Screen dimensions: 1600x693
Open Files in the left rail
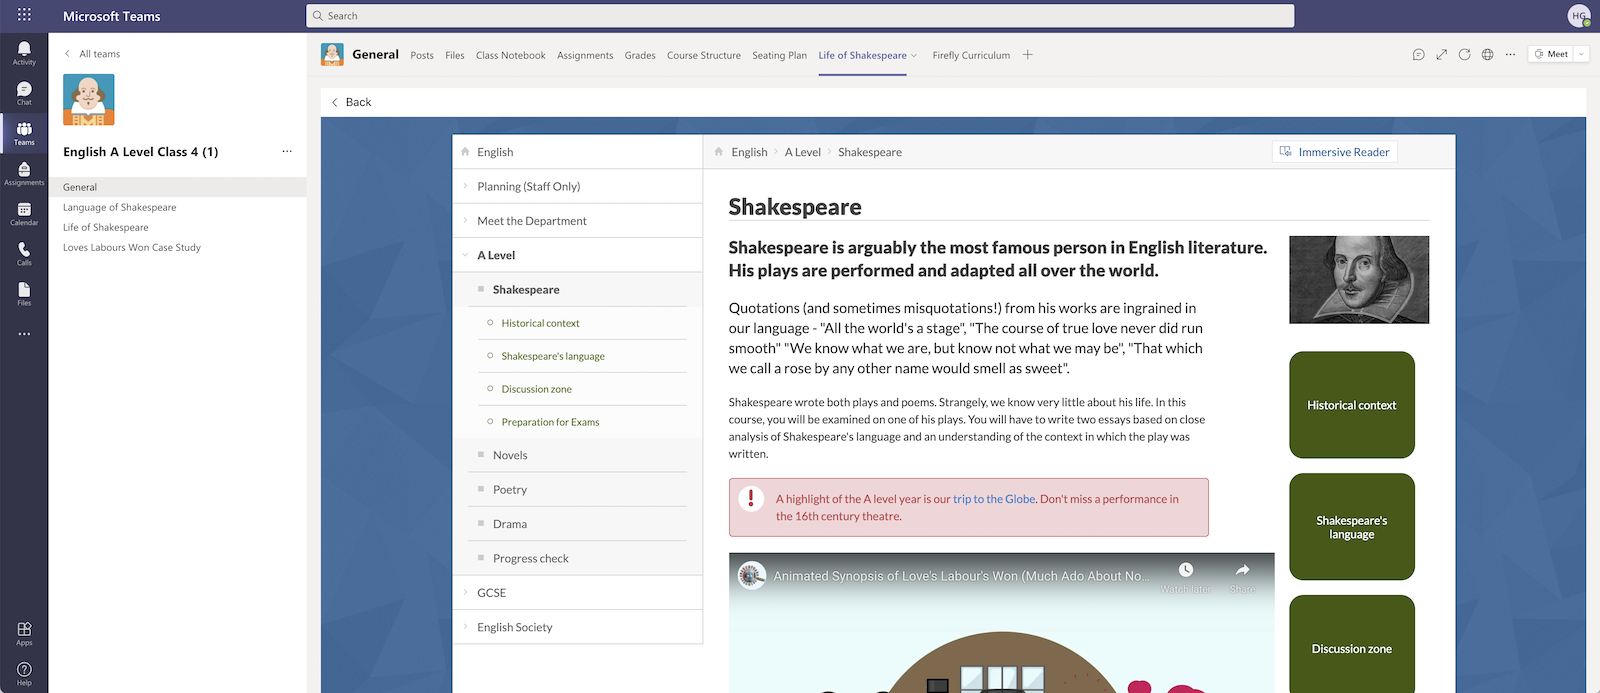point(24,294)
